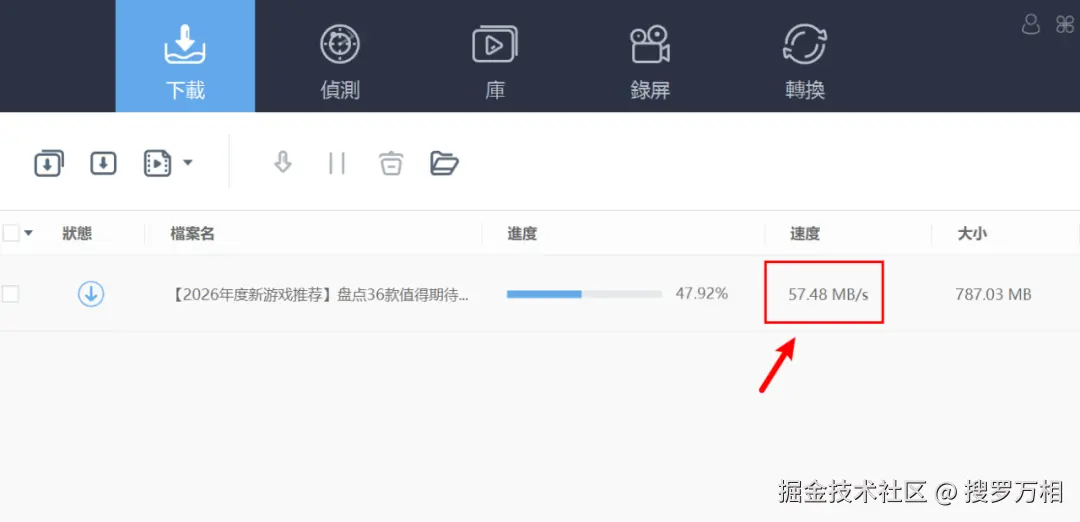Open the download folder icon
Screen dimensions: 1080x522
click(x=444, y=163)
